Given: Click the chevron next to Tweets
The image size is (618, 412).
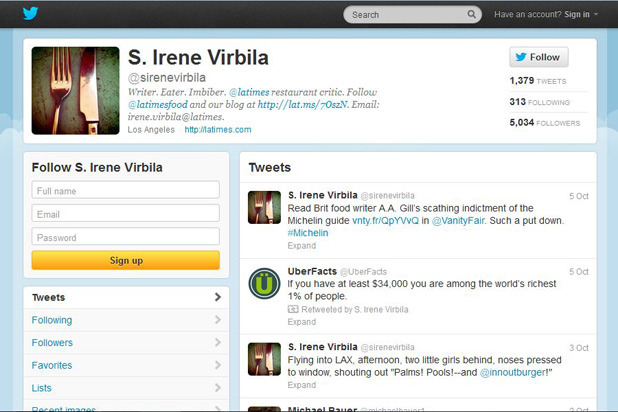Looking at the screenshot, I should tap(218, 297).
